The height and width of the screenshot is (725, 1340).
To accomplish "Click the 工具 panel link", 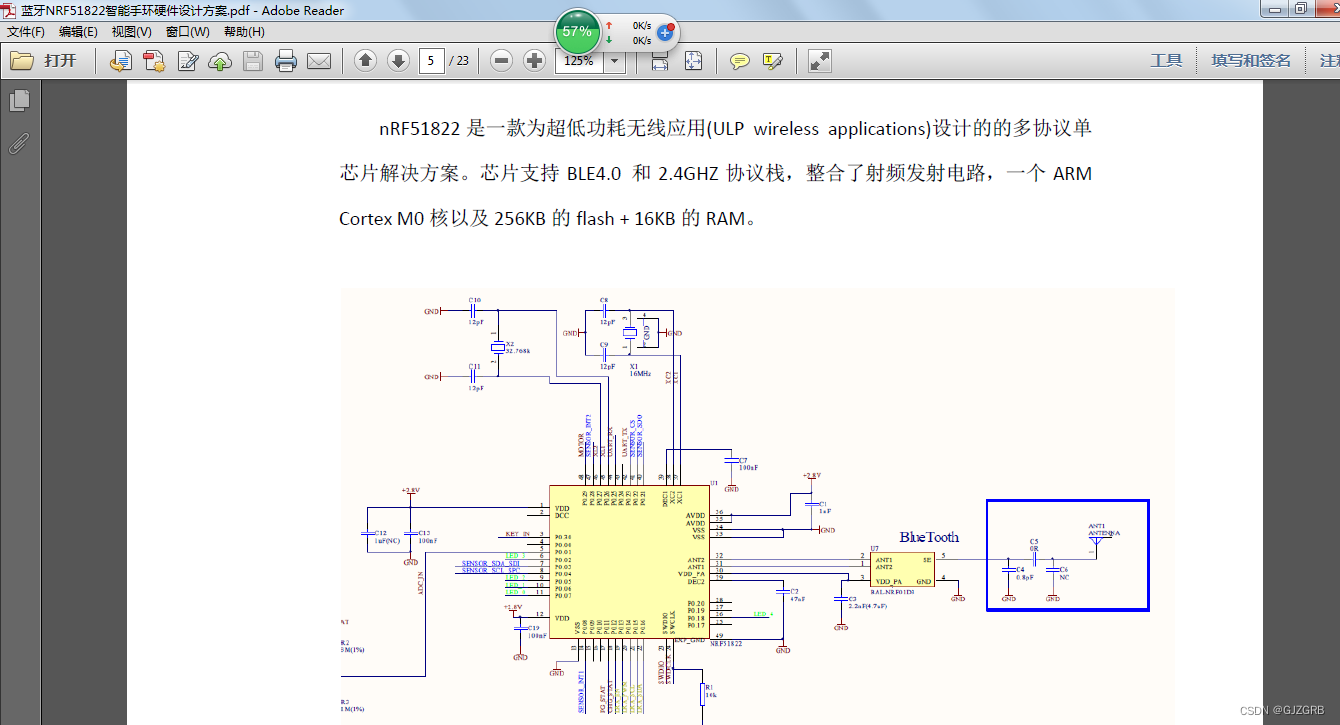I will pos(1166,60).
